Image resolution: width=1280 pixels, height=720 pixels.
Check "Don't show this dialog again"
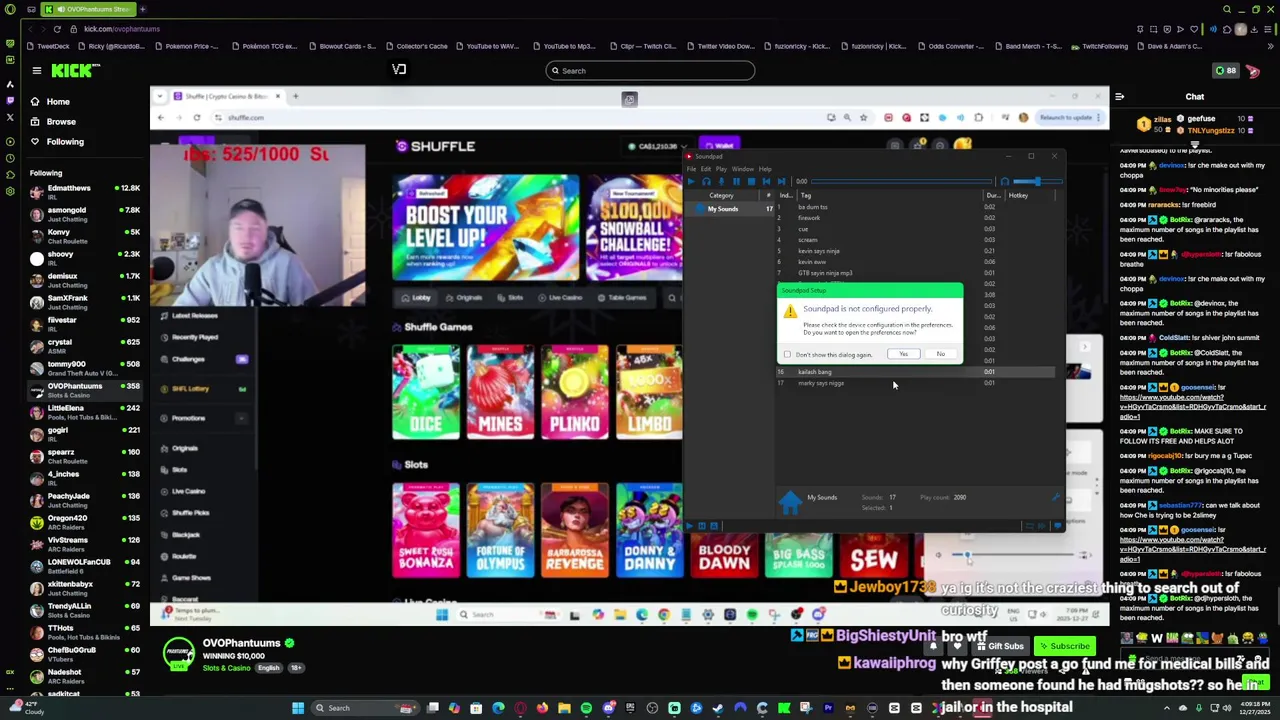[788, 354]
